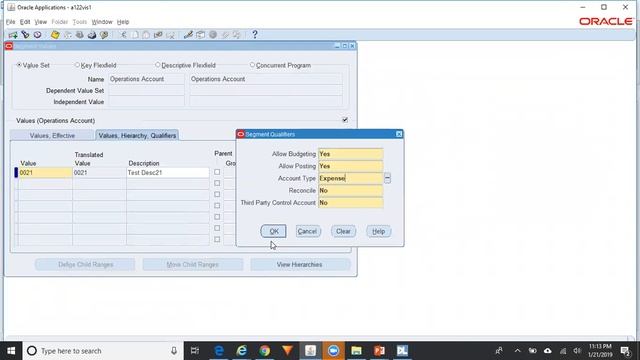Click the Print toolbar icon
The width and height of the screenshot is (640, 360).
pyautogui.click(x=92, y=35)
